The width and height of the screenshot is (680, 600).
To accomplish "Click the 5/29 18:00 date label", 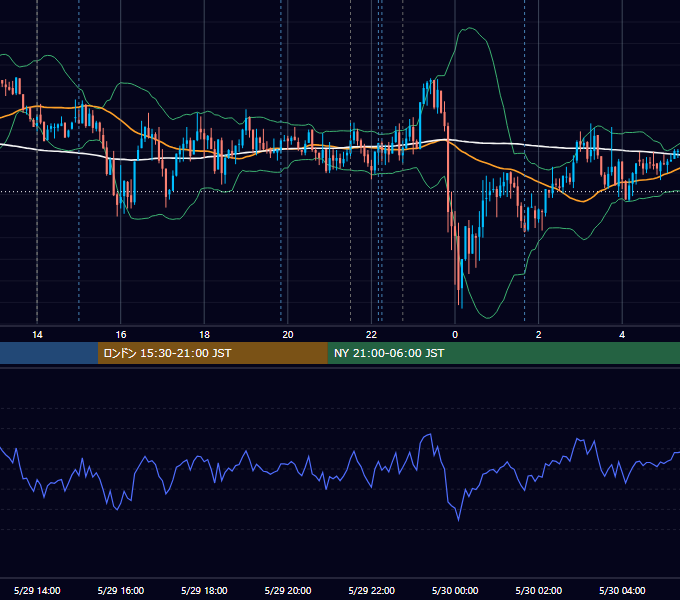I will (x=204, y=590).
